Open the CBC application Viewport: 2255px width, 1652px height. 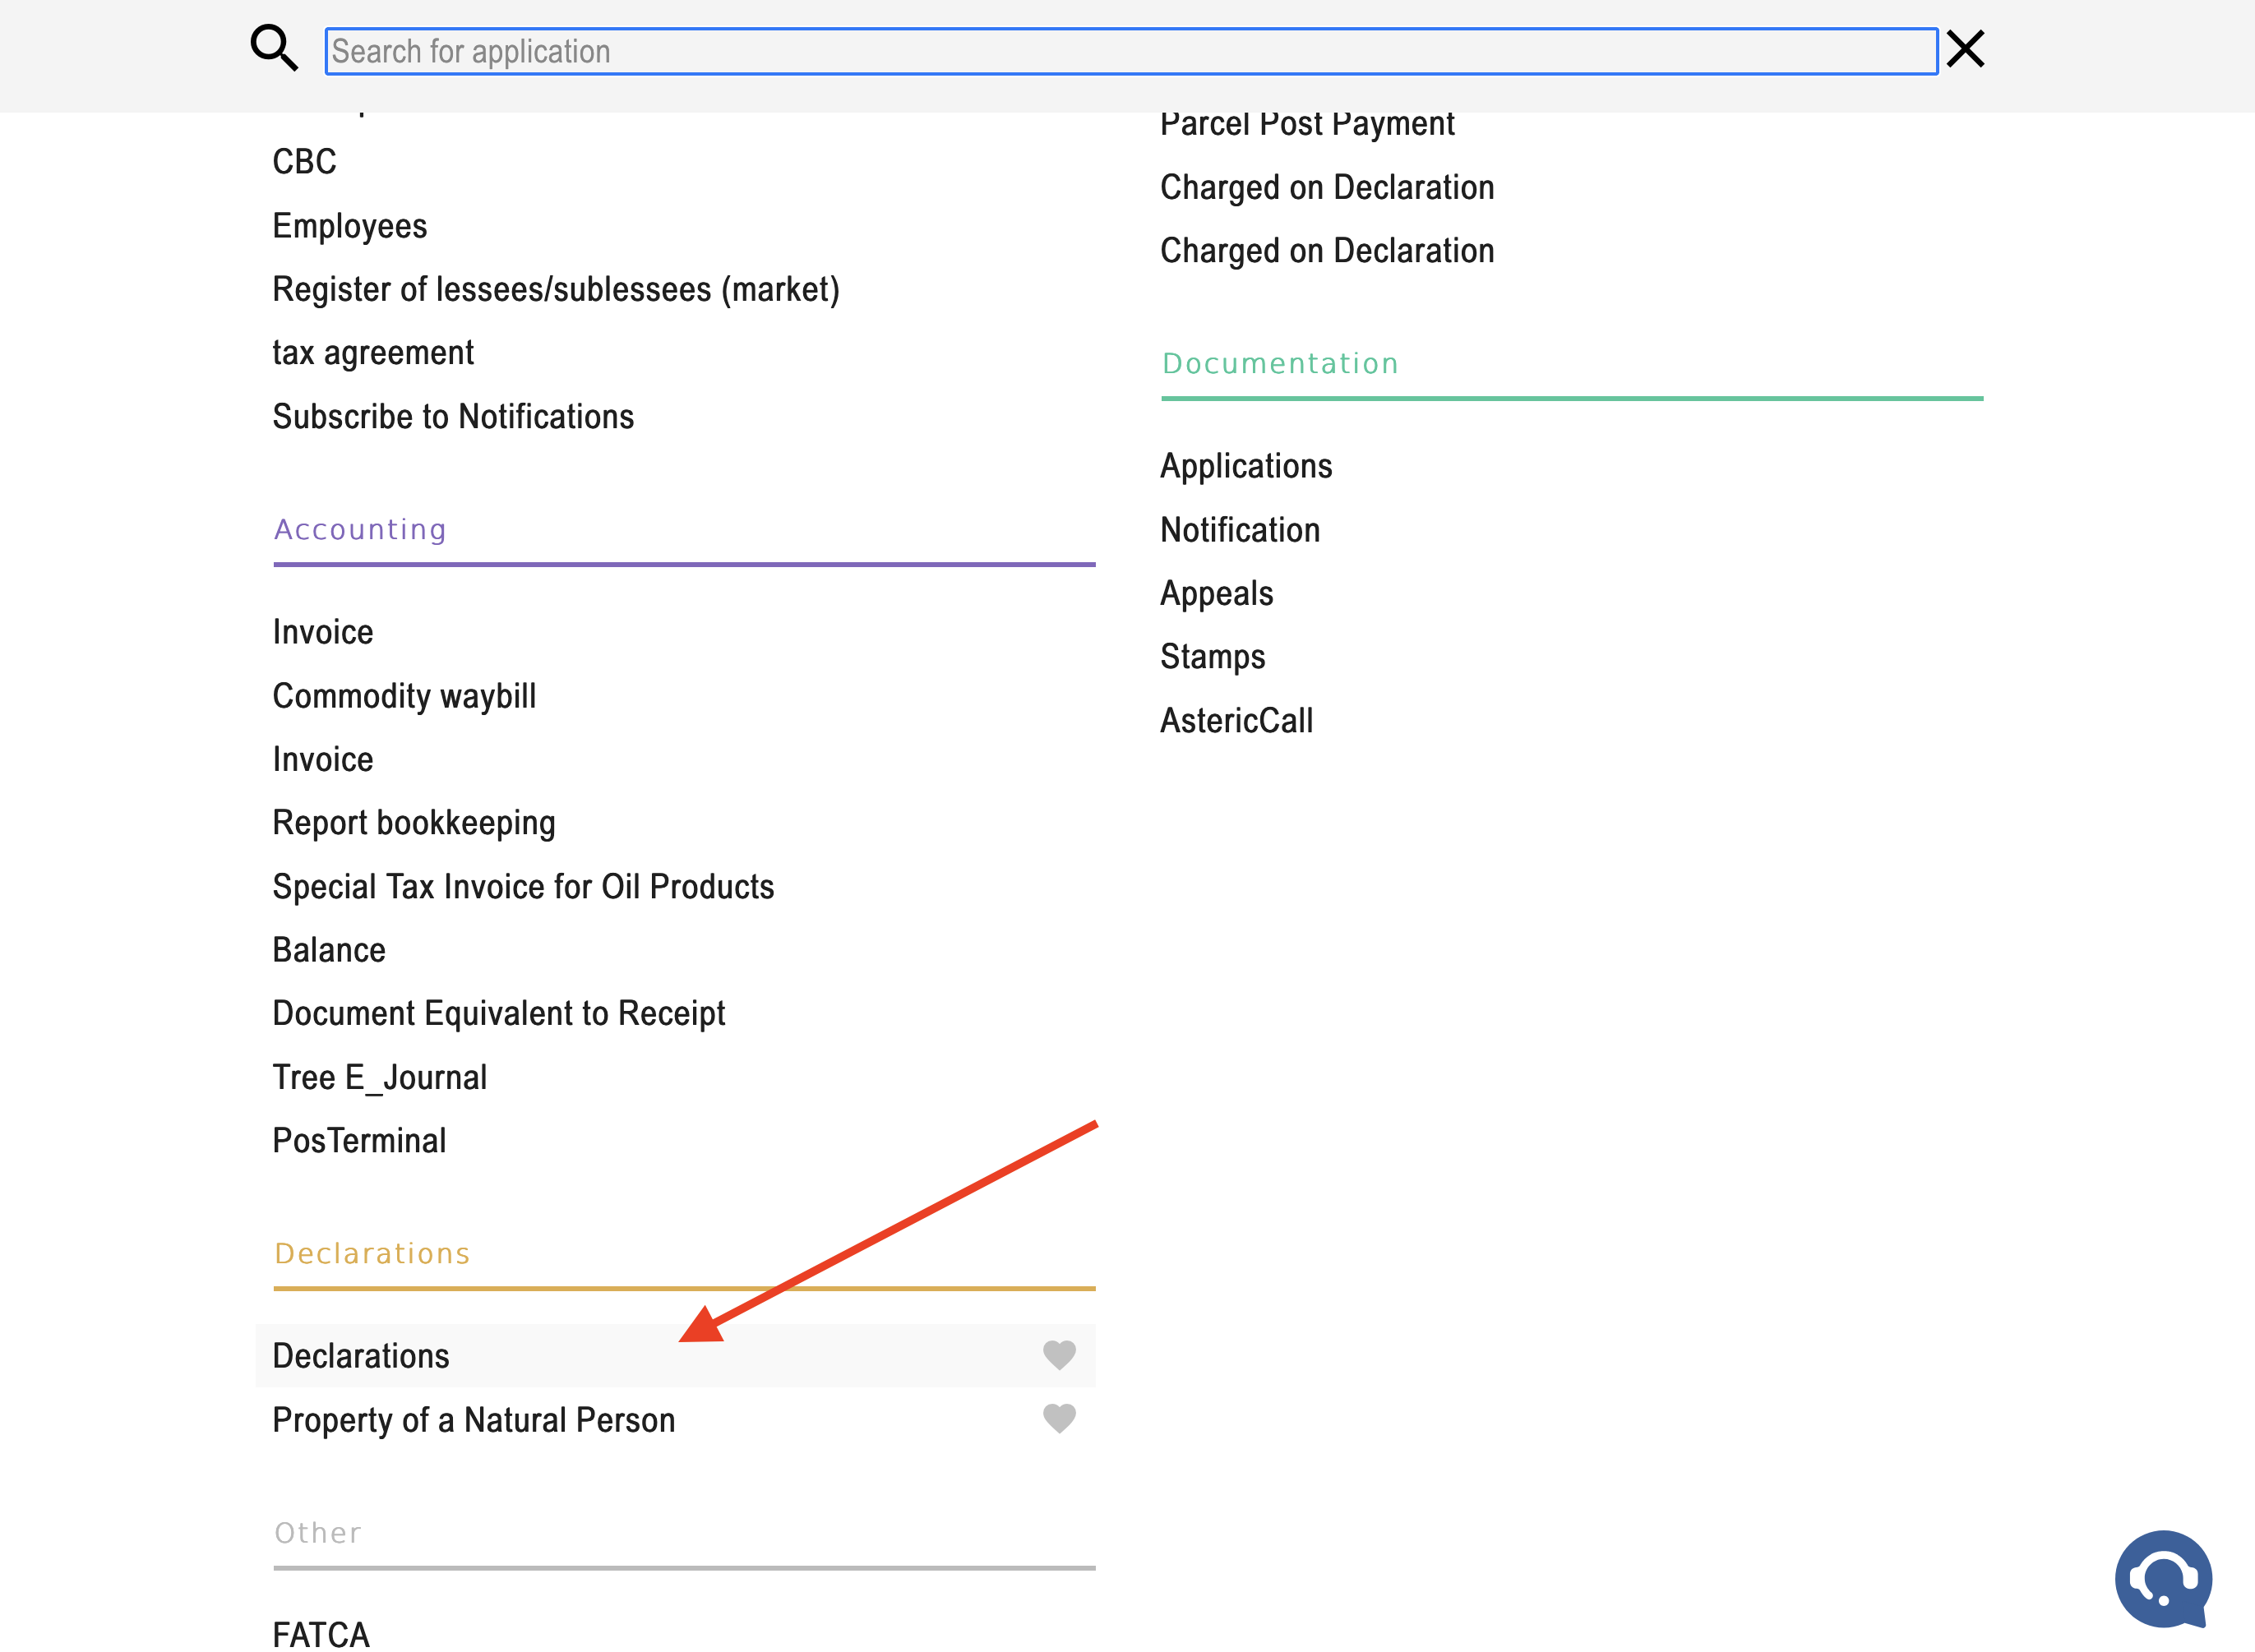pyautogui.click(x=305, y=162)
